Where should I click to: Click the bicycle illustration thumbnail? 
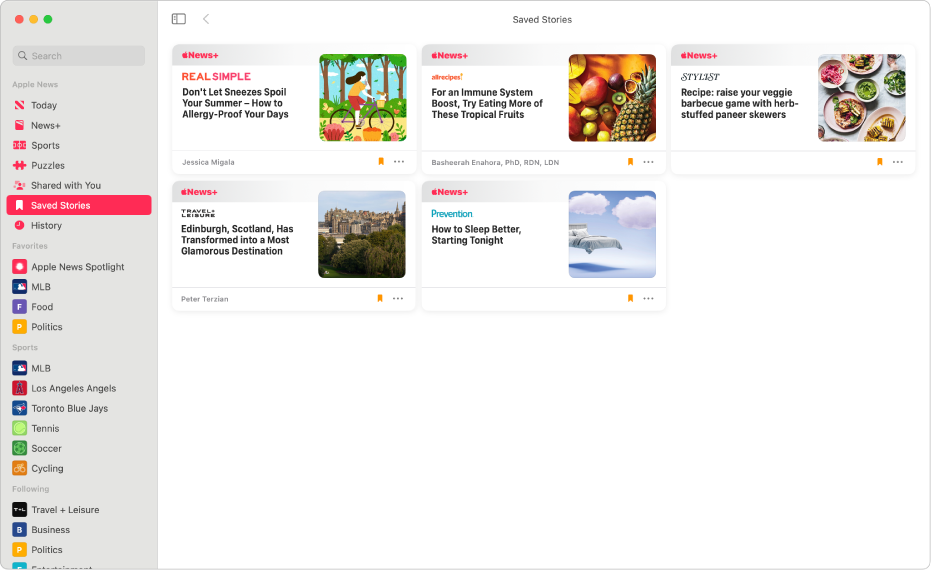[x=363, y=98]
